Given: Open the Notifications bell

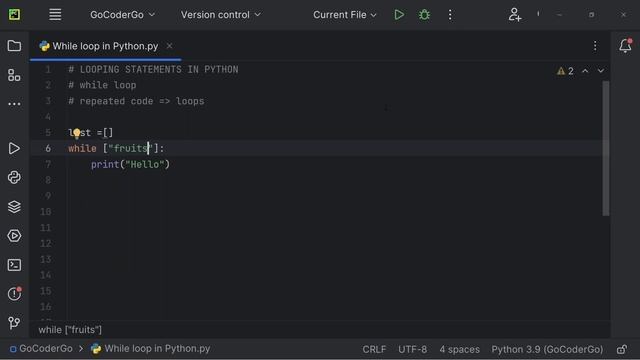Looking at the screenshot, I should [x=625, y=46].
